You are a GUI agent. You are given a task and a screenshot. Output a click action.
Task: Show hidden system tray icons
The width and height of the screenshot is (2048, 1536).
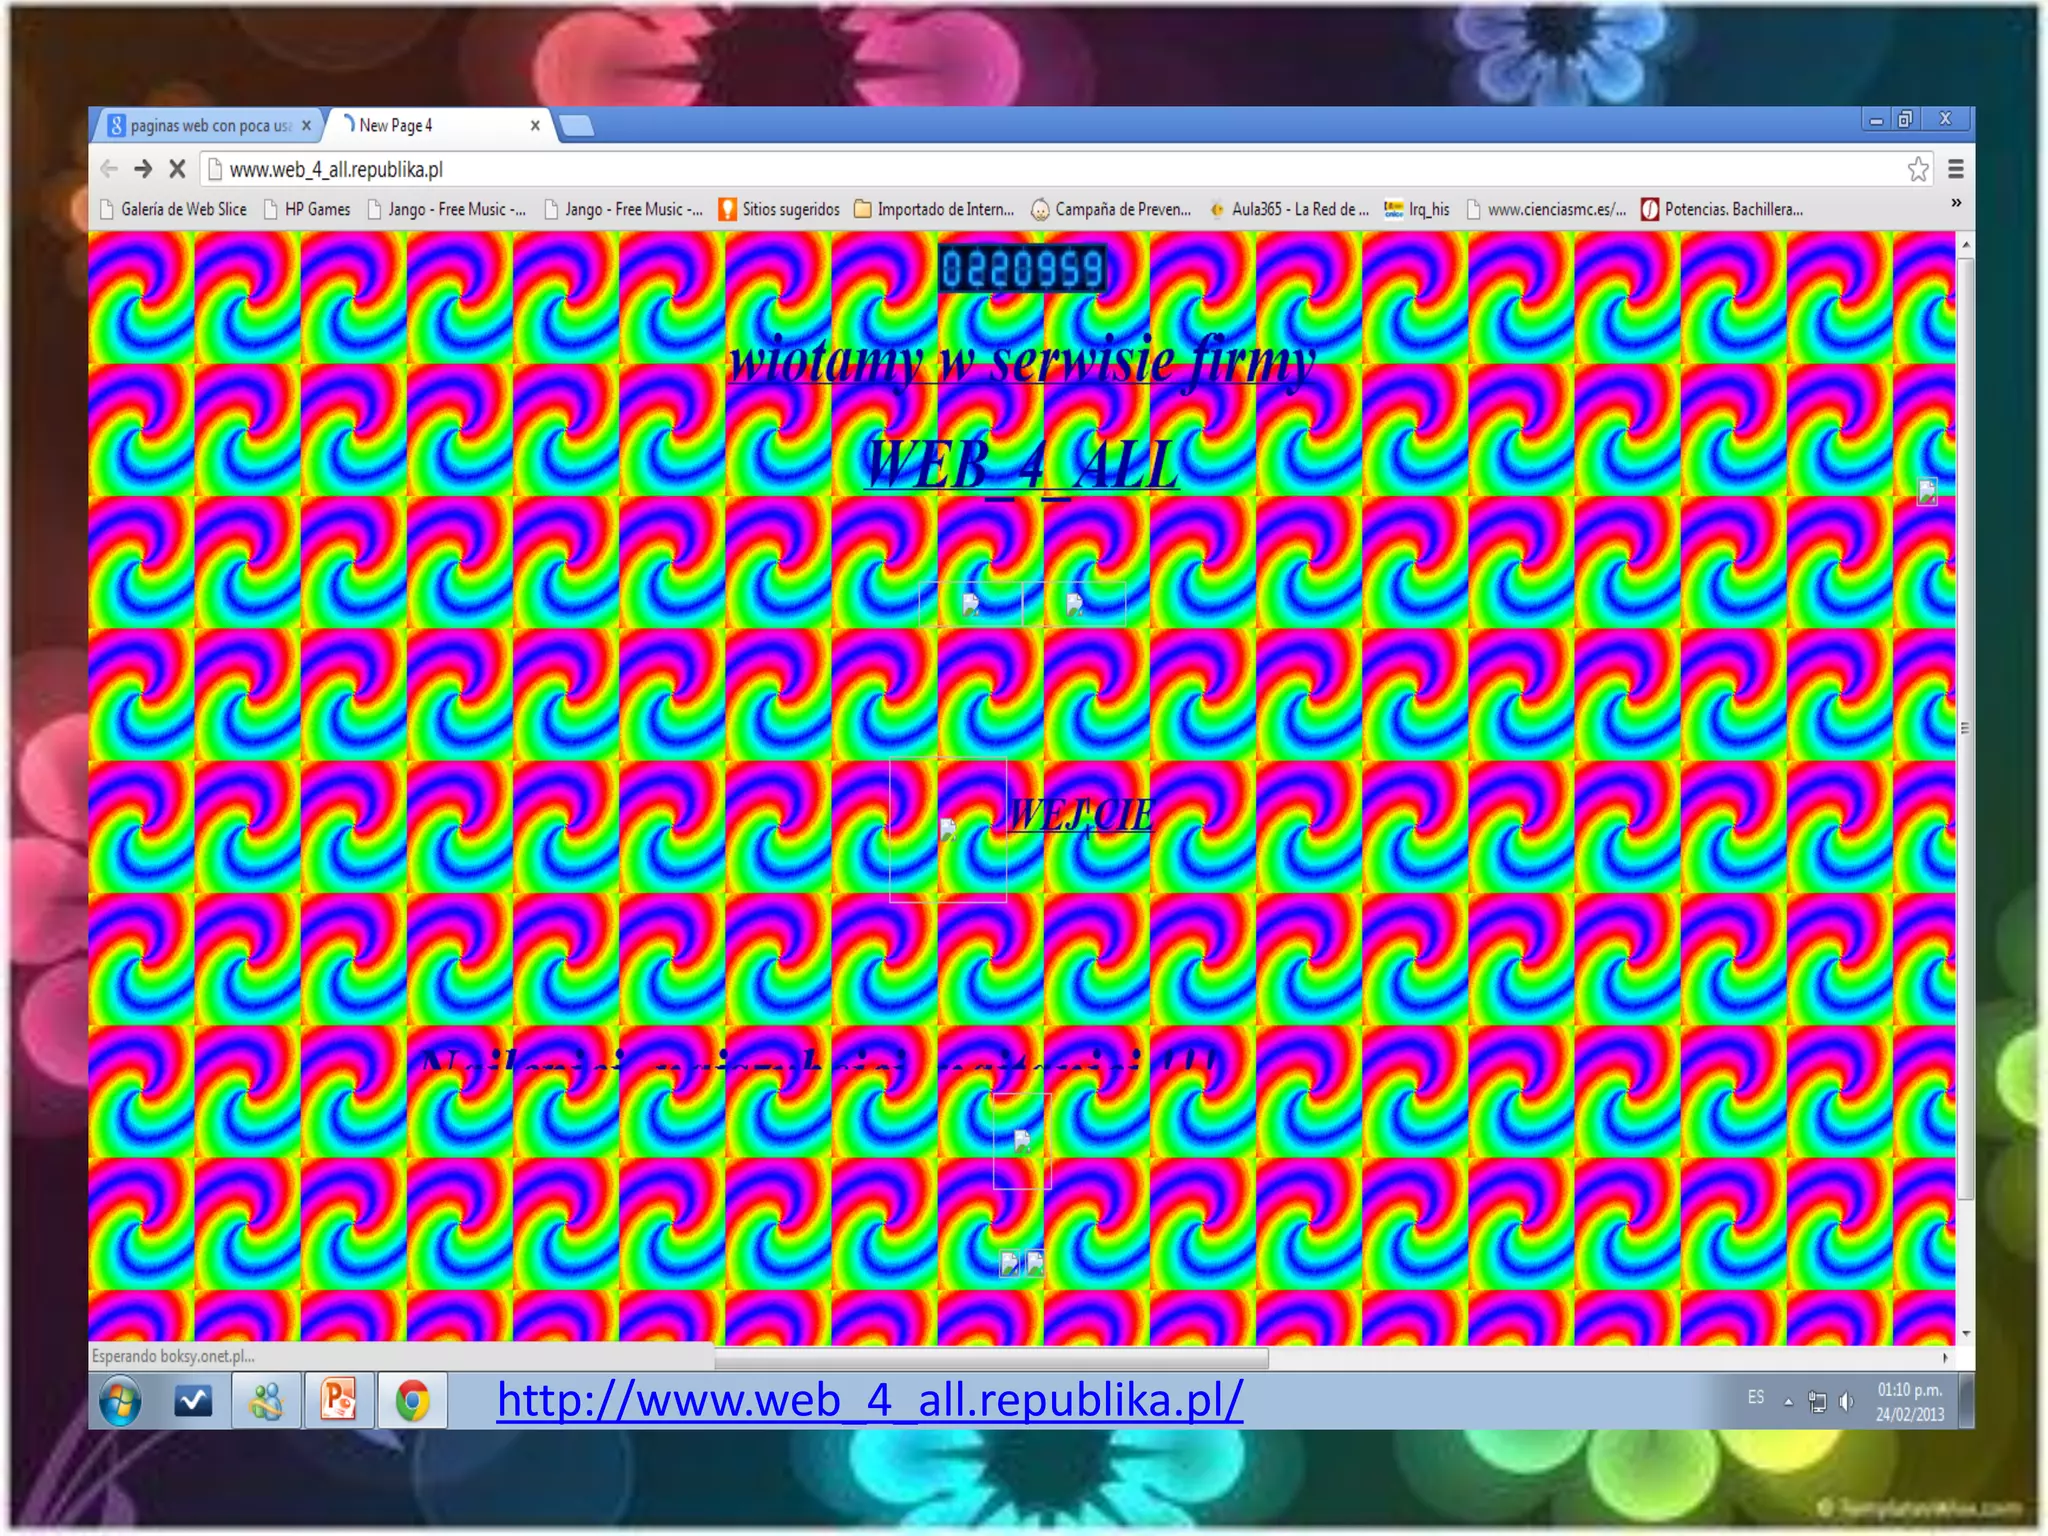(1788, 1402)
